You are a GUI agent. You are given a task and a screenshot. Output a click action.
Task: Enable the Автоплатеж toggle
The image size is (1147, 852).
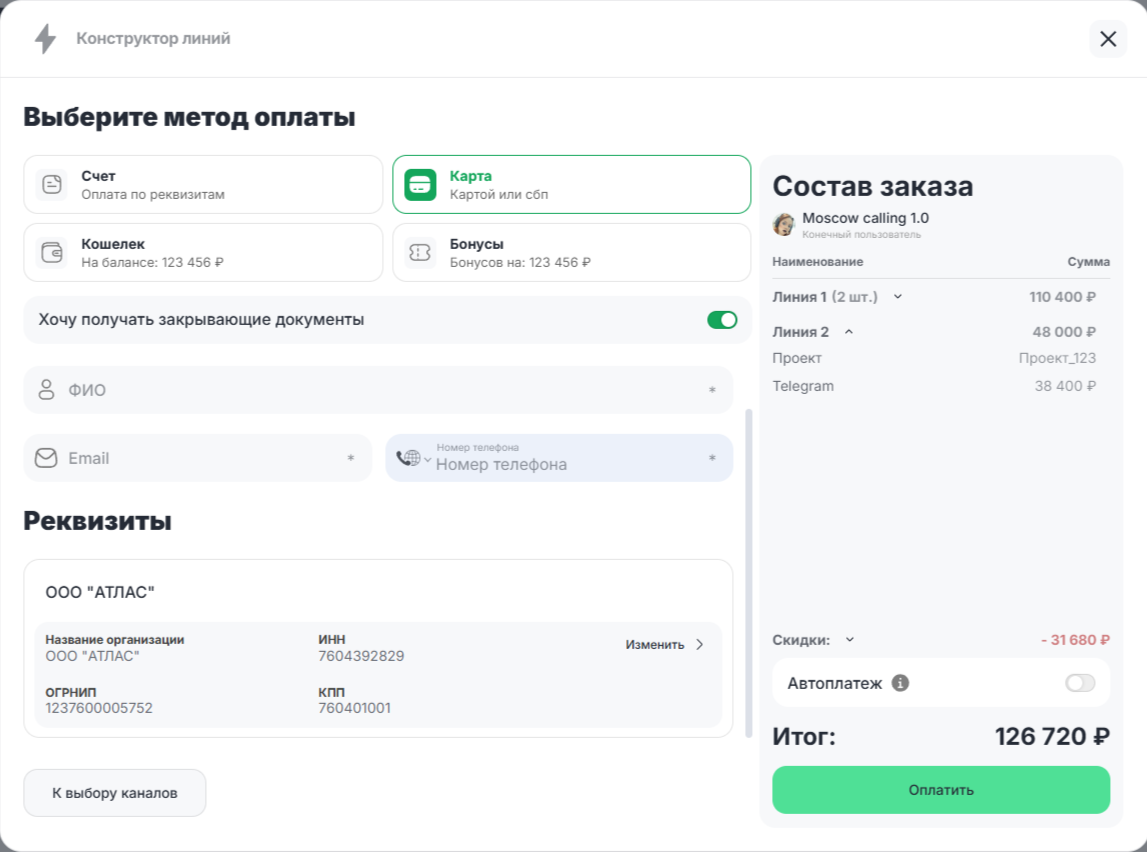point(1080,683)
